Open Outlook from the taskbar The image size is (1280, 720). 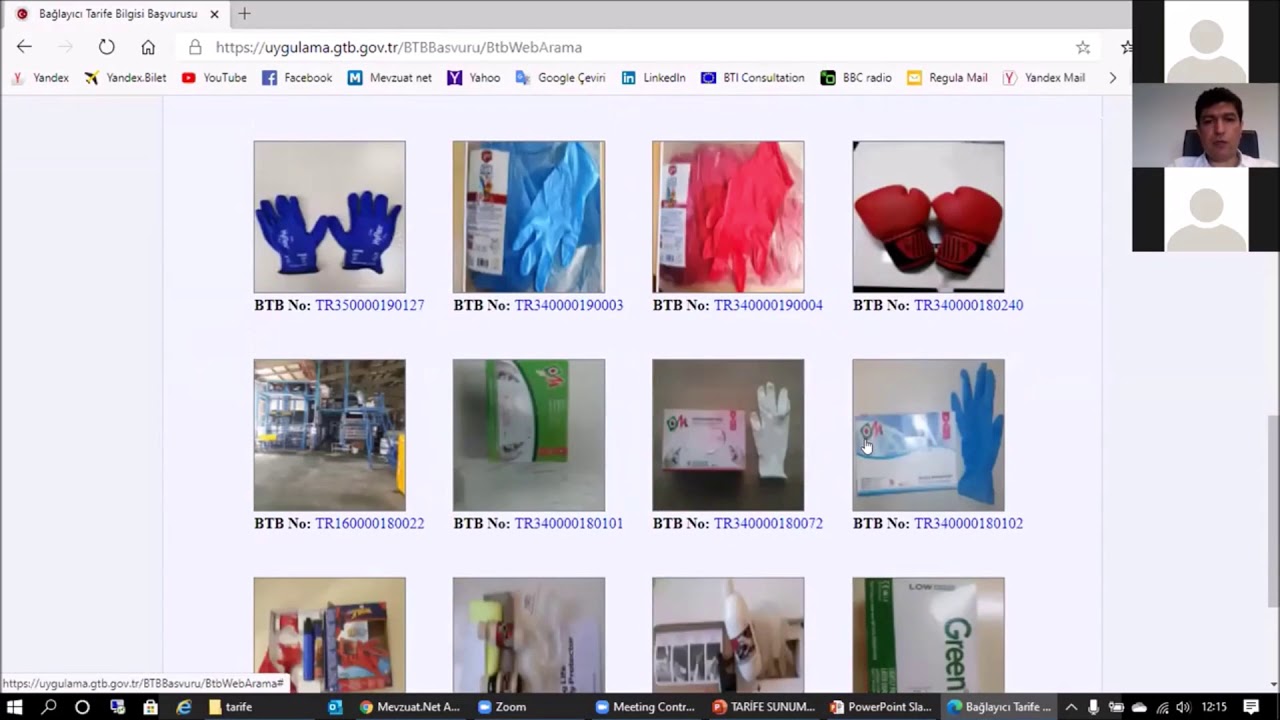pyautogui.click(x=335, y=707)
